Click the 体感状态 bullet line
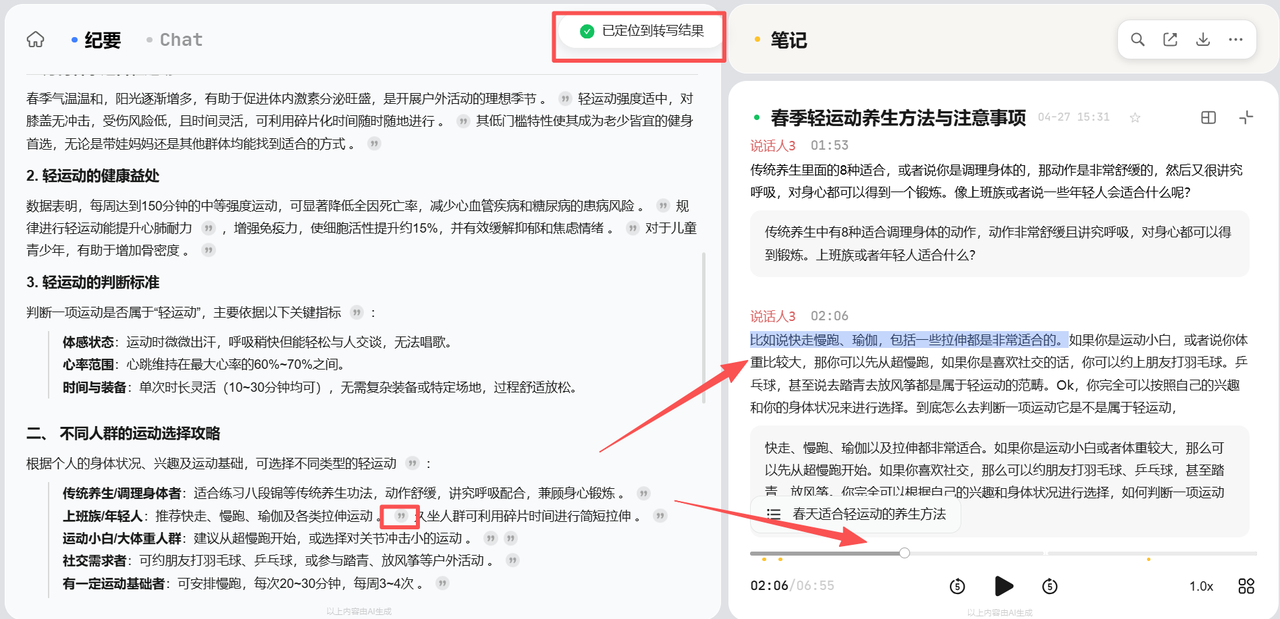This screenshot has width=1280, height=619. pyautogui.click(x=258, y=342)
